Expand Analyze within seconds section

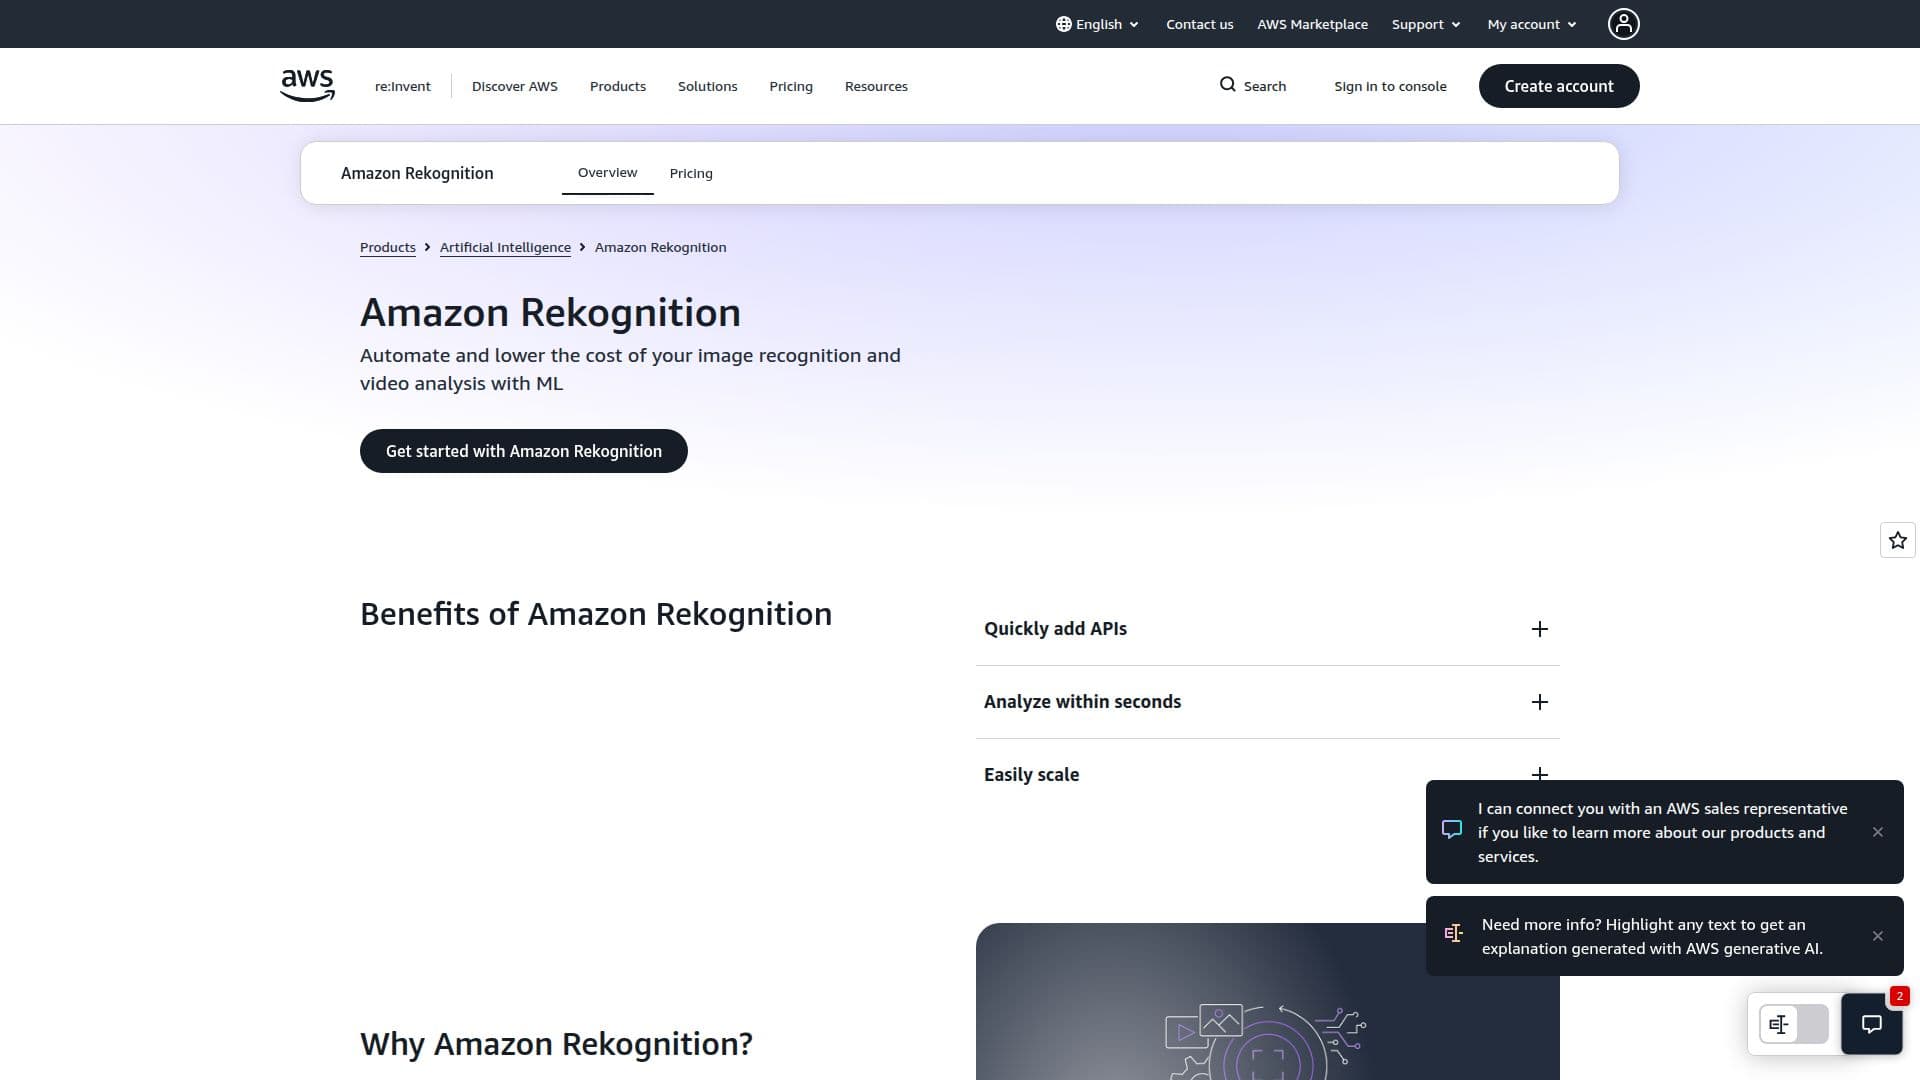click(1267, 702)
